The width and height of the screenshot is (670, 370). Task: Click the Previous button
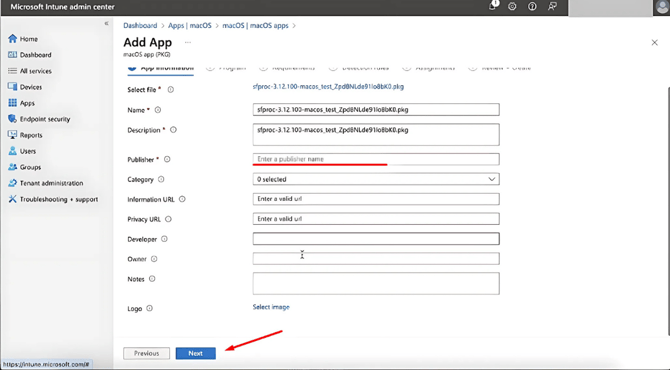point(147,353)
